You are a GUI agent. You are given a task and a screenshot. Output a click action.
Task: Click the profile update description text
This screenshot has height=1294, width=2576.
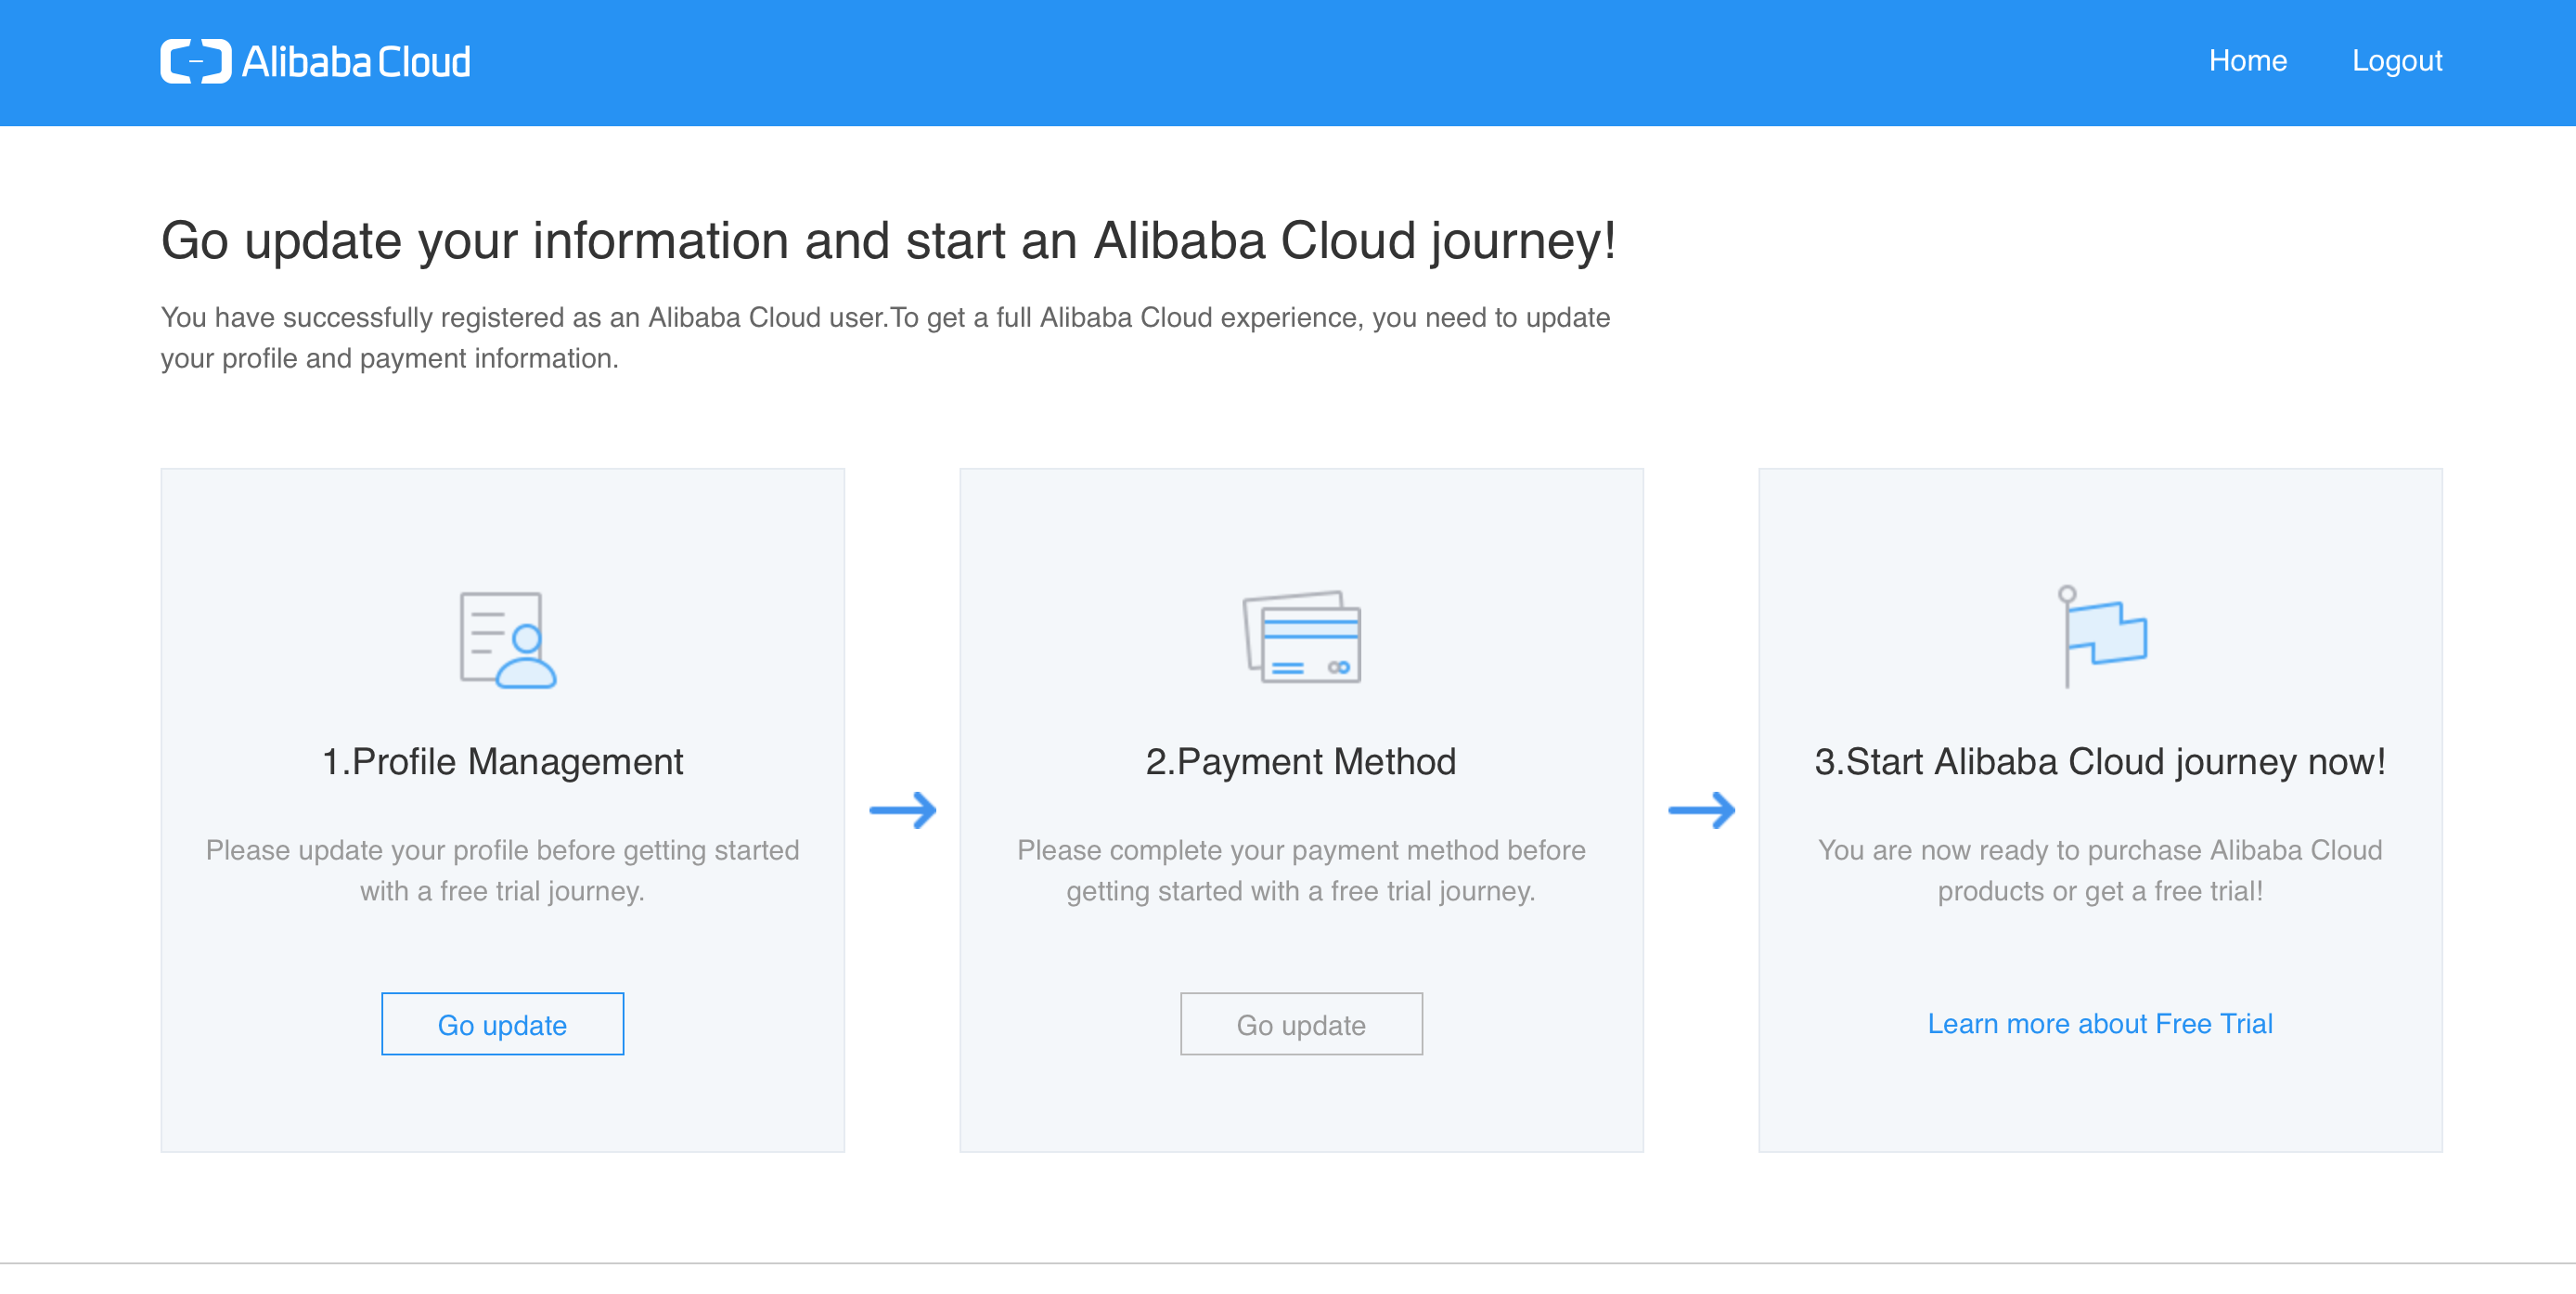pyautogui.click(x=502, y=870)
